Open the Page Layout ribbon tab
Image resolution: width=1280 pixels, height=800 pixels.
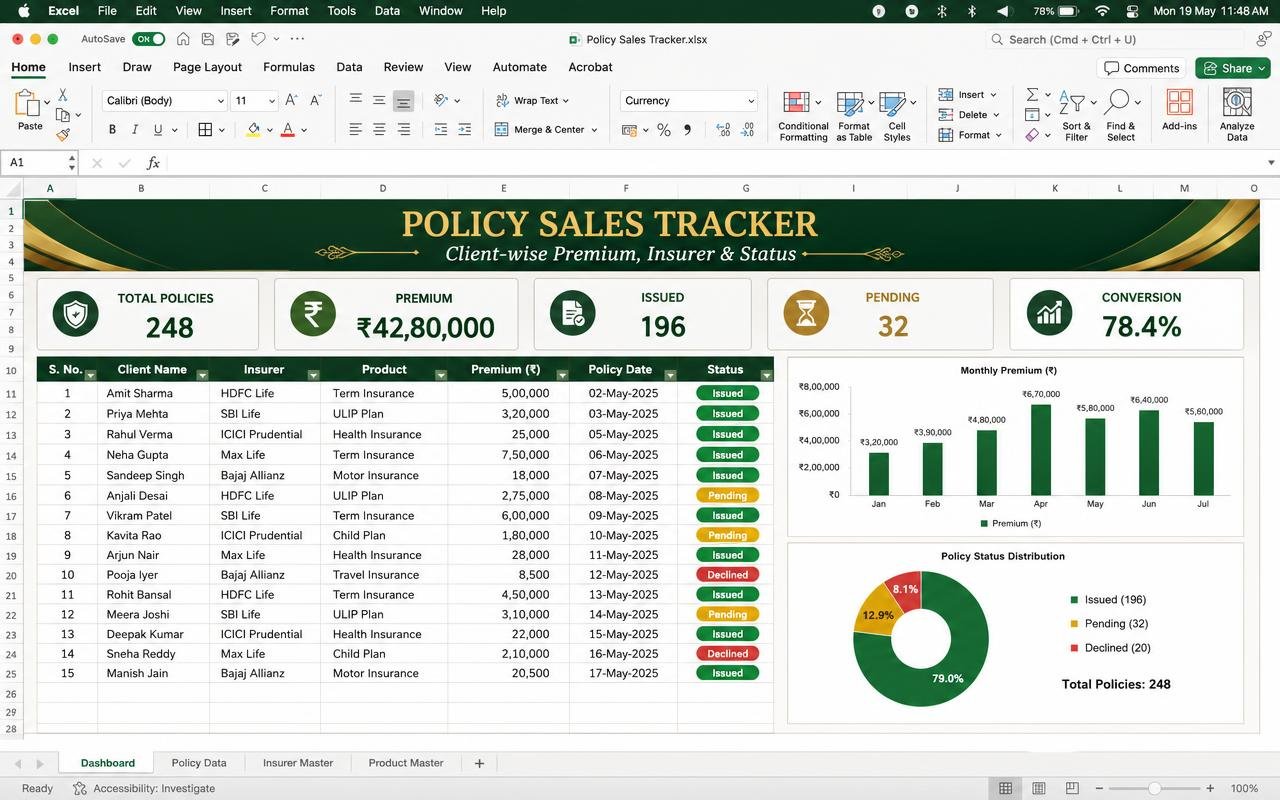207,67
